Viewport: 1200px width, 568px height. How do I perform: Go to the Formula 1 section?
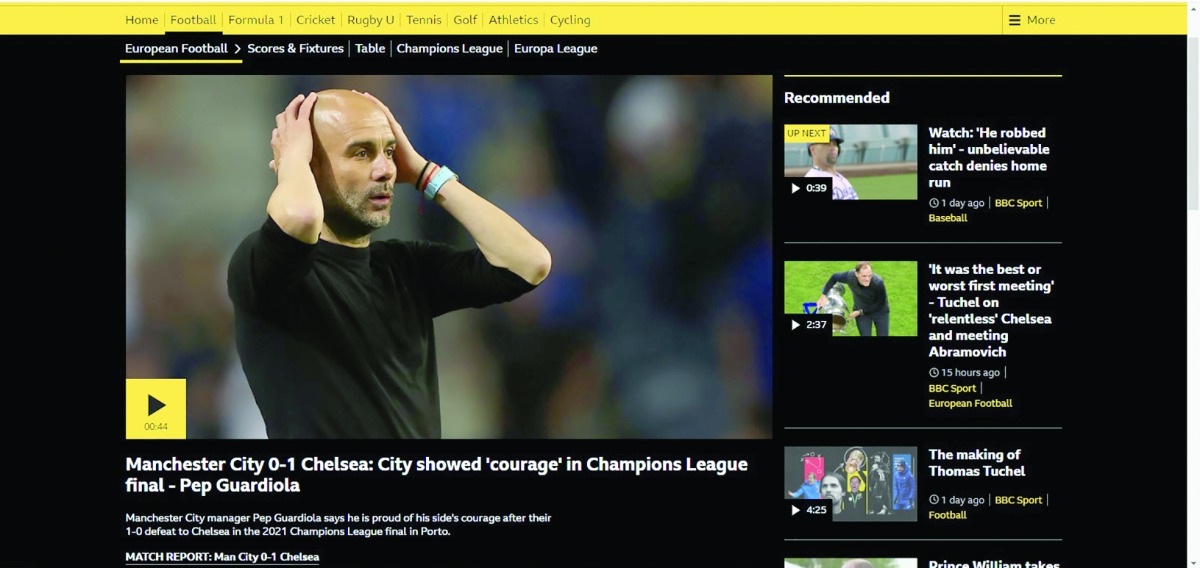coord(256,20)
